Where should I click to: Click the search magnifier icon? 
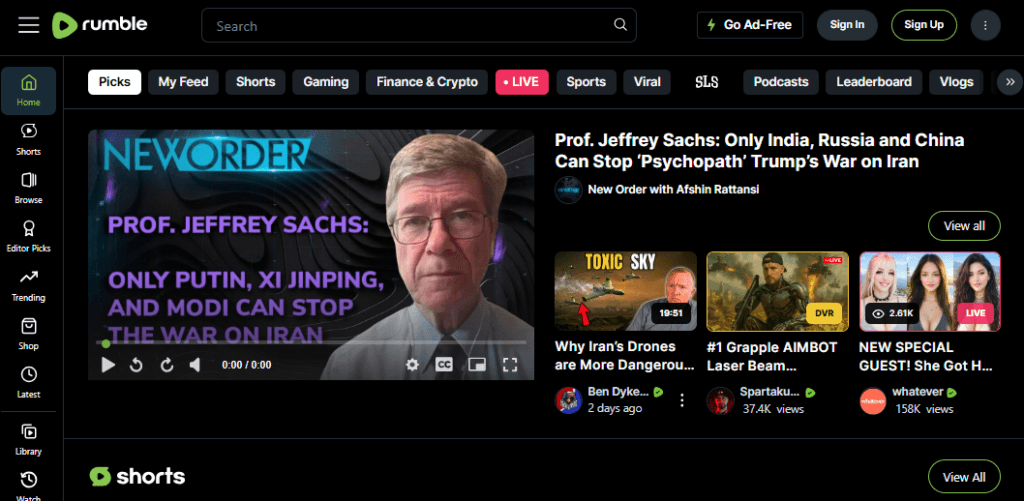[620, 25]
